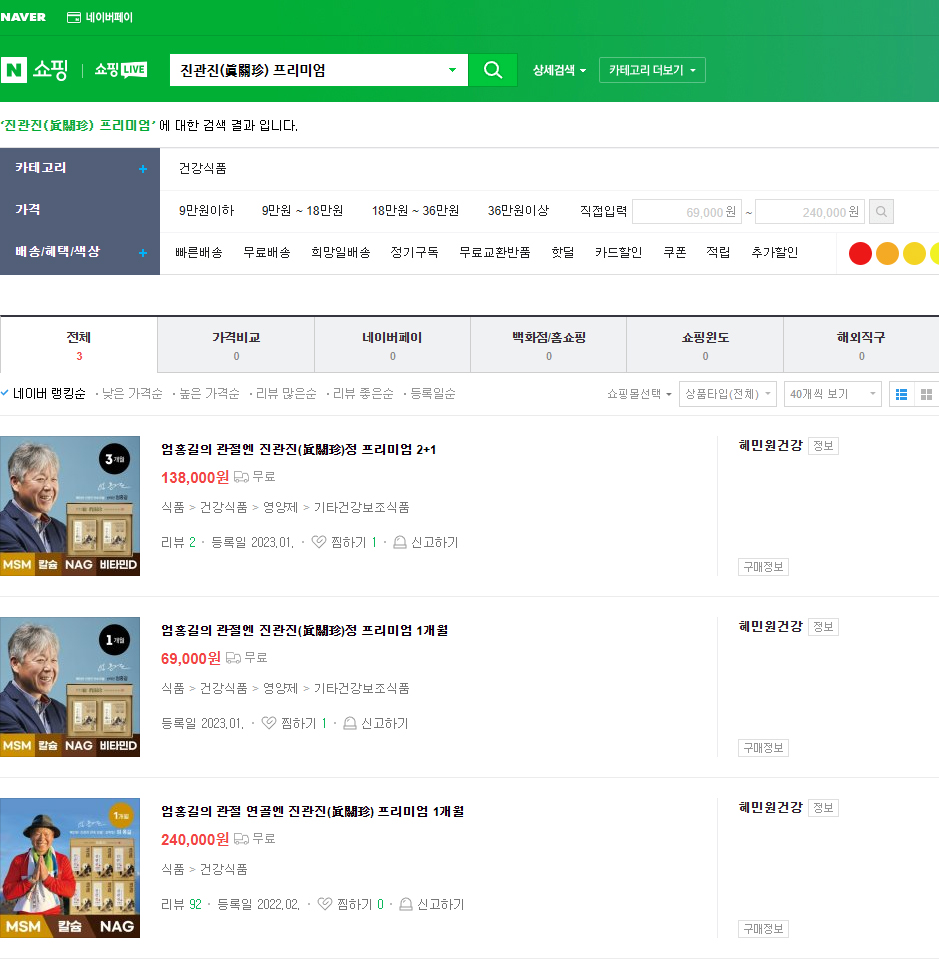939x959 pixels.
Task: Open the 3개월 product thumbnail priced 138,000원
Action: (x=70, y=506)
